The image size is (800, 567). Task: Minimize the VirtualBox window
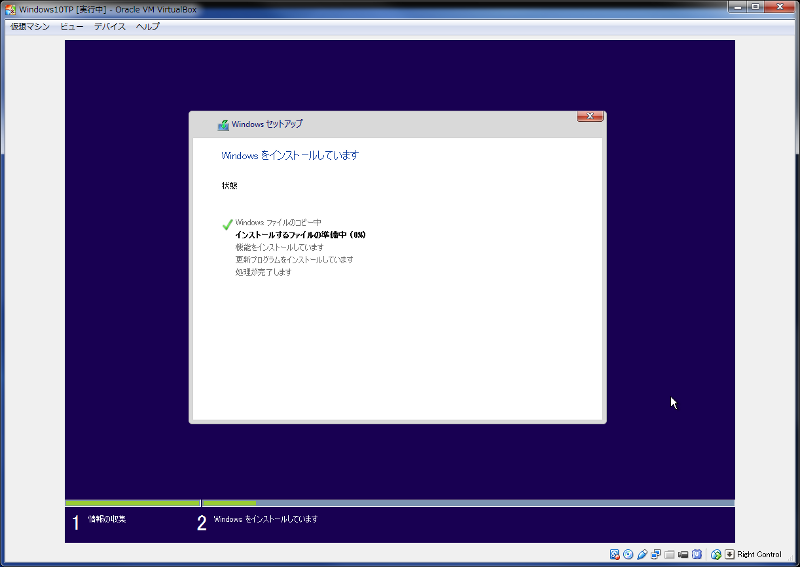(x=737, y=7)
